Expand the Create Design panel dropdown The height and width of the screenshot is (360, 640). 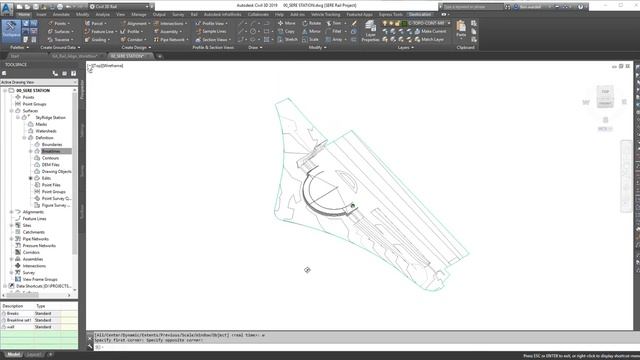136,48
